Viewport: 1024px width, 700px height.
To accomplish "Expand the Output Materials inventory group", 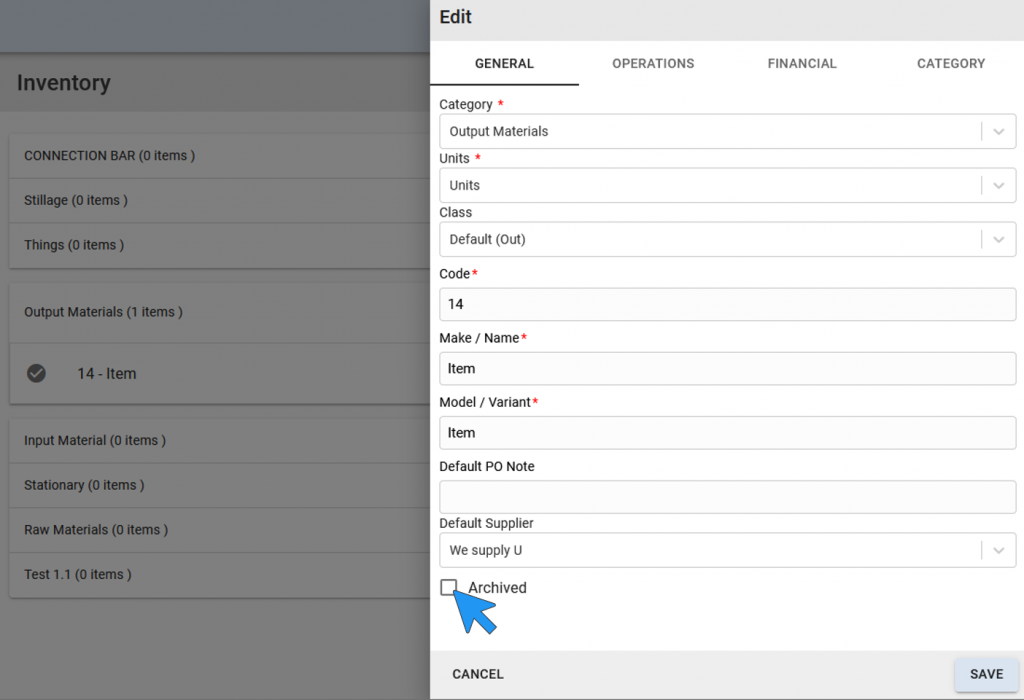I will click(x=219, y=312).
